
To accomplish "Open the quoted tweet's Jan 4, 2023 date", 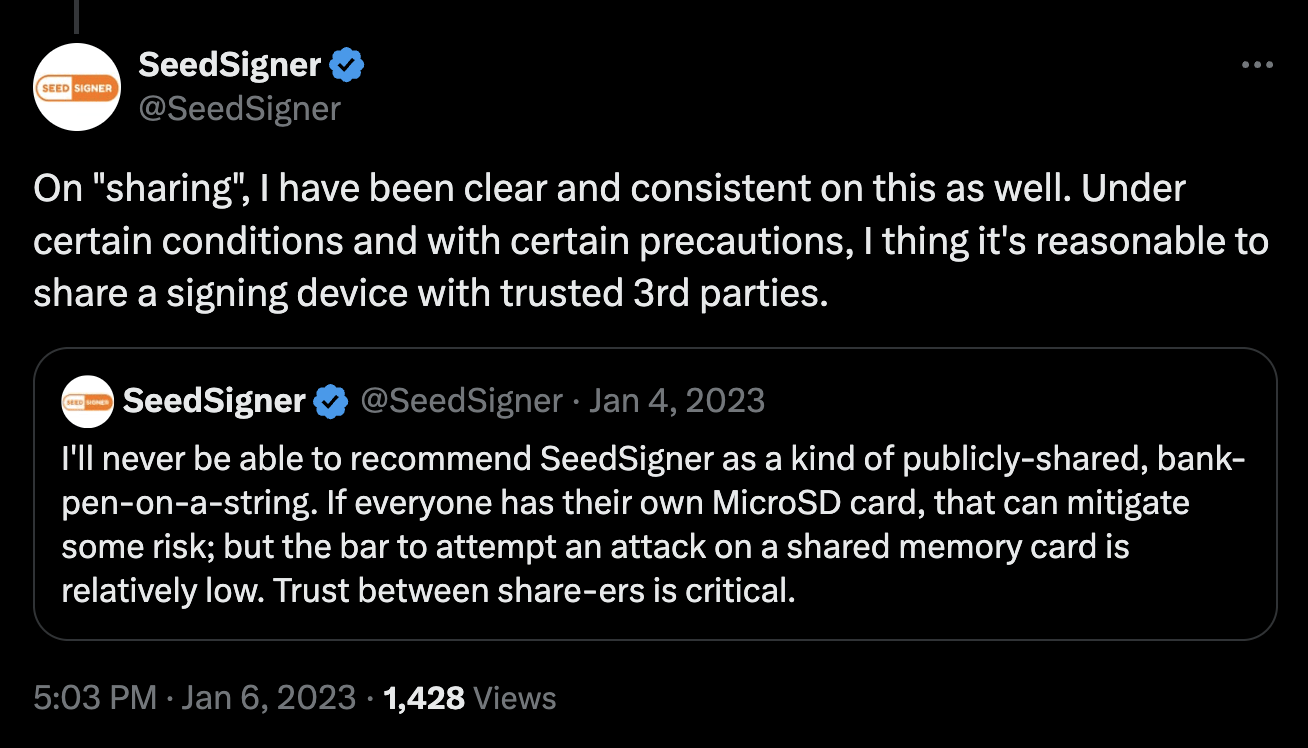I will (677, 401).
